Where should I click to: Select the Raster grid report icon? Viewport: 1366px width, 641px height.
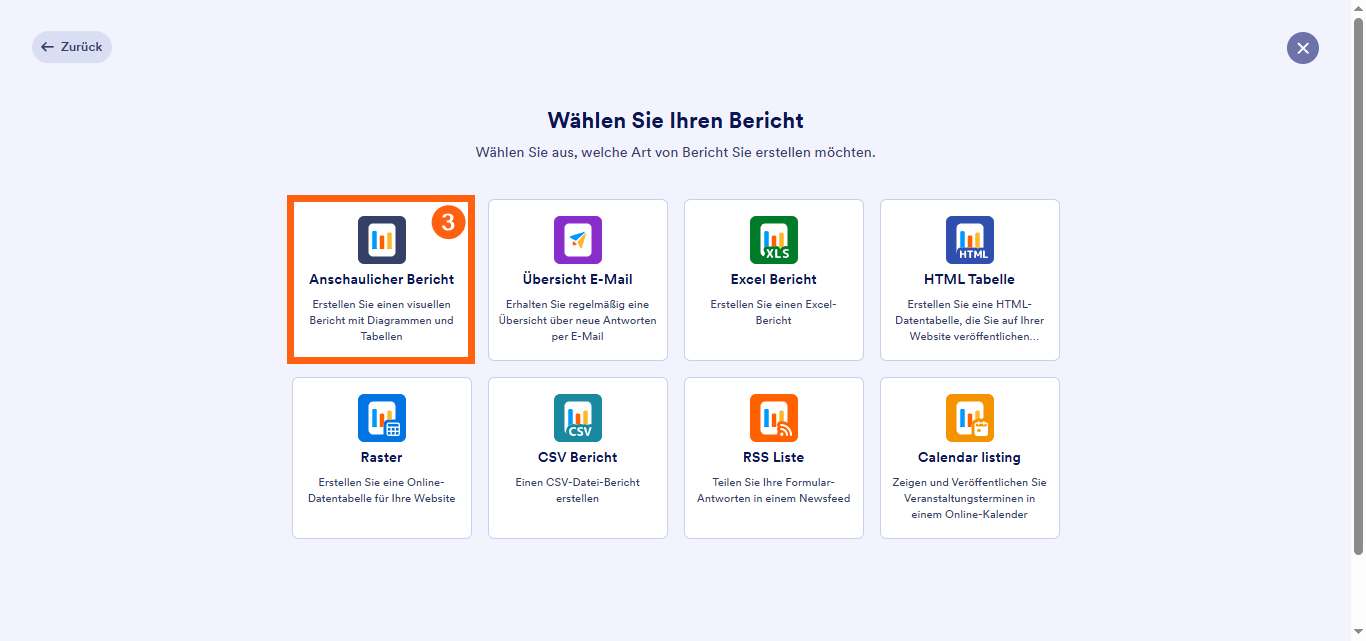tap(381, 417)
